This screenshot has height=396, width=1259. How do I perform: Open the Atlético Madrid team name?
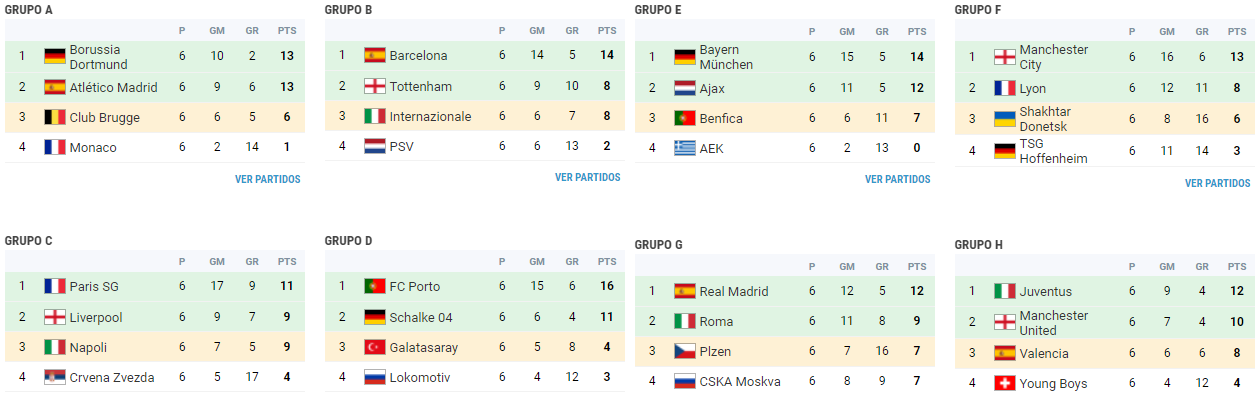[114, 87]
